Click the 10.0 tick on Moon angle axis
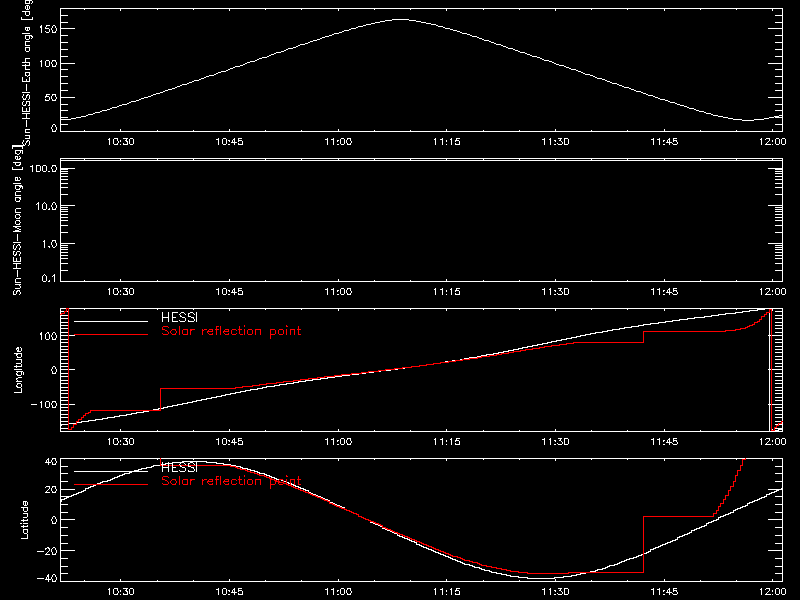The image size is (800, 600). pyautogui.click(x=46, y=206)
